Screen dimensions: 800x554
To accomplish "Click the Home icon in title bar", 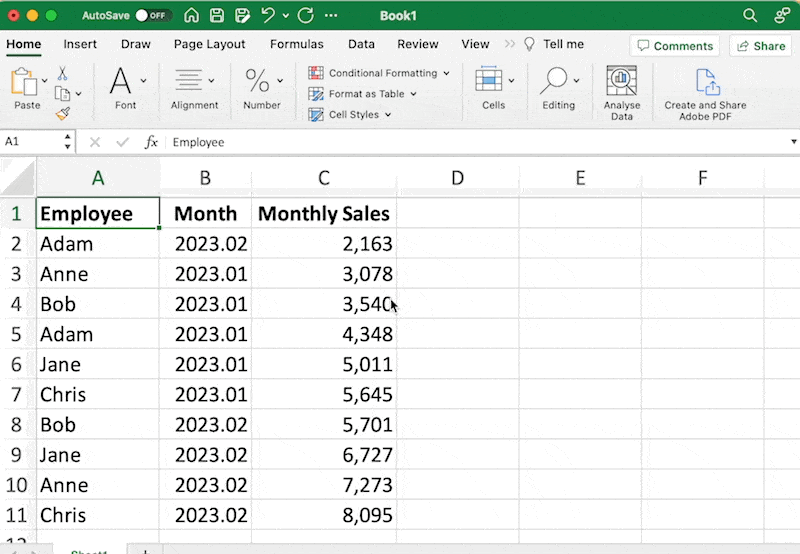I will point(191,15).
